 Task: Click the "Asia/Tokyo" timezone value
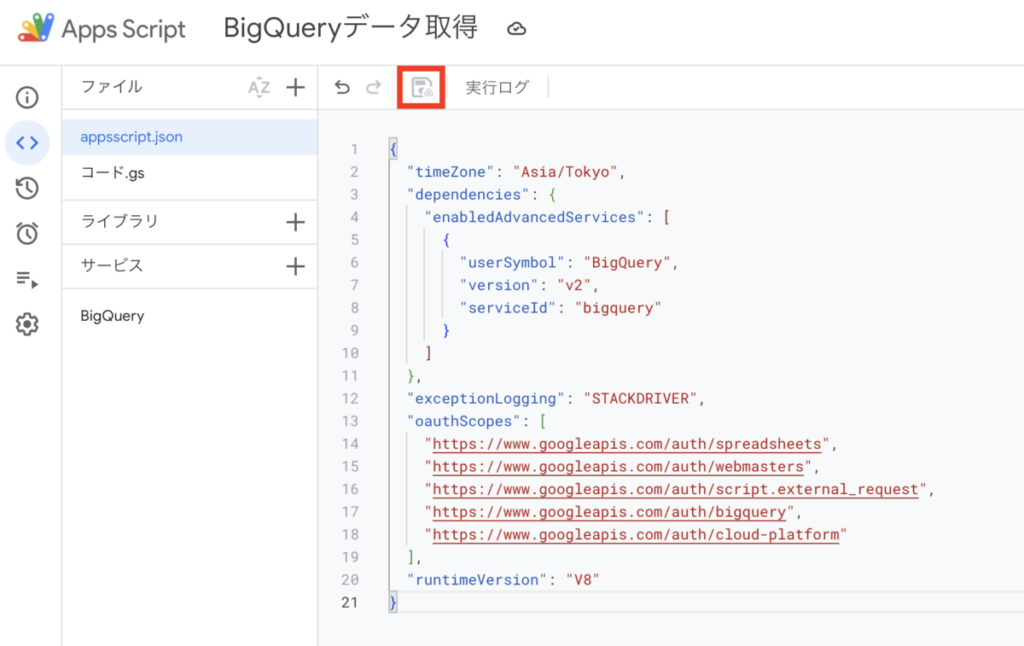point(565,172)
